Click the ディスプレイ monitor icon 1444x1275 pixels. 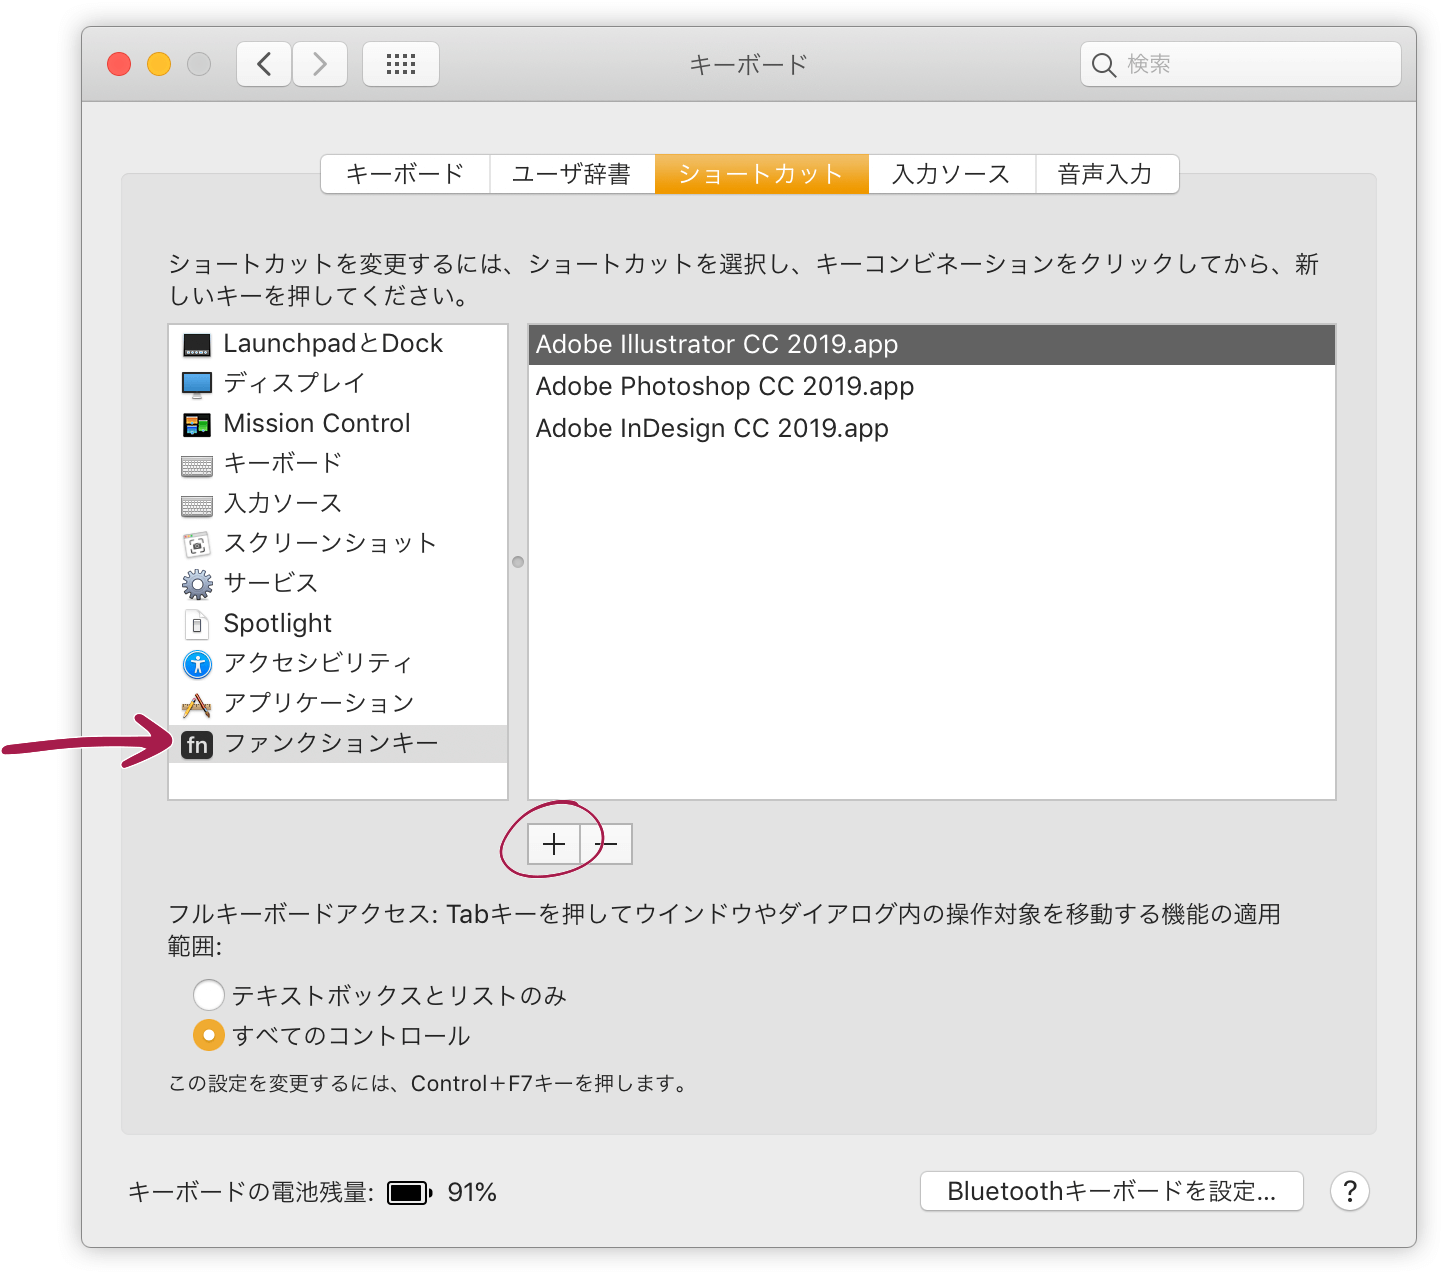pyautogui.click(x=197, y=385)
